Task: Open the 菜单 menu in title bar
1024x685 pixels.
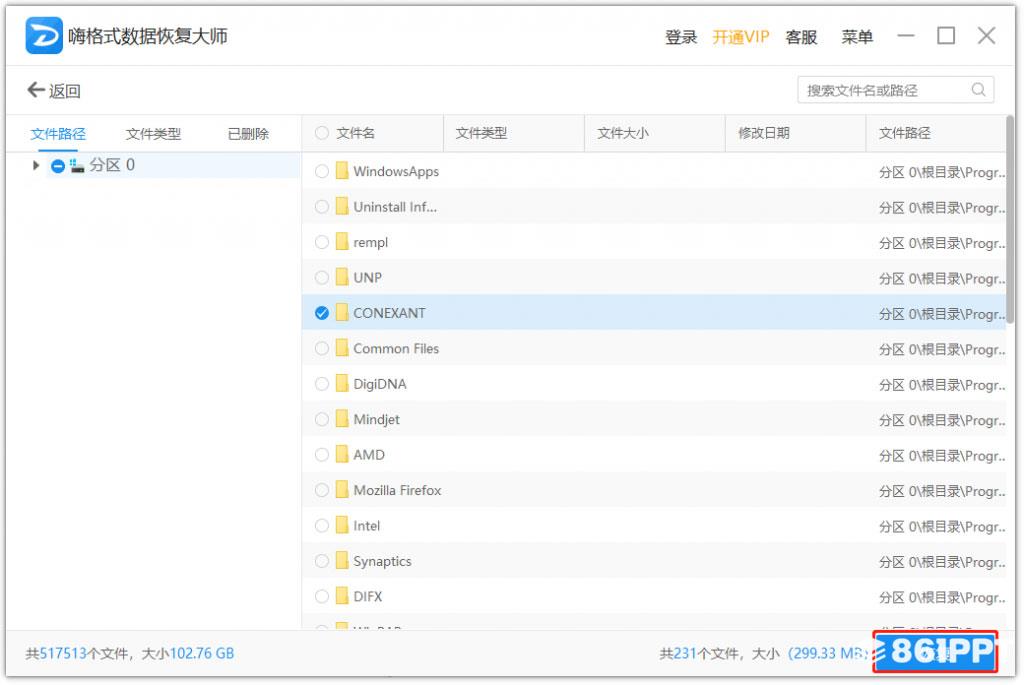Action: coord(857,37)
